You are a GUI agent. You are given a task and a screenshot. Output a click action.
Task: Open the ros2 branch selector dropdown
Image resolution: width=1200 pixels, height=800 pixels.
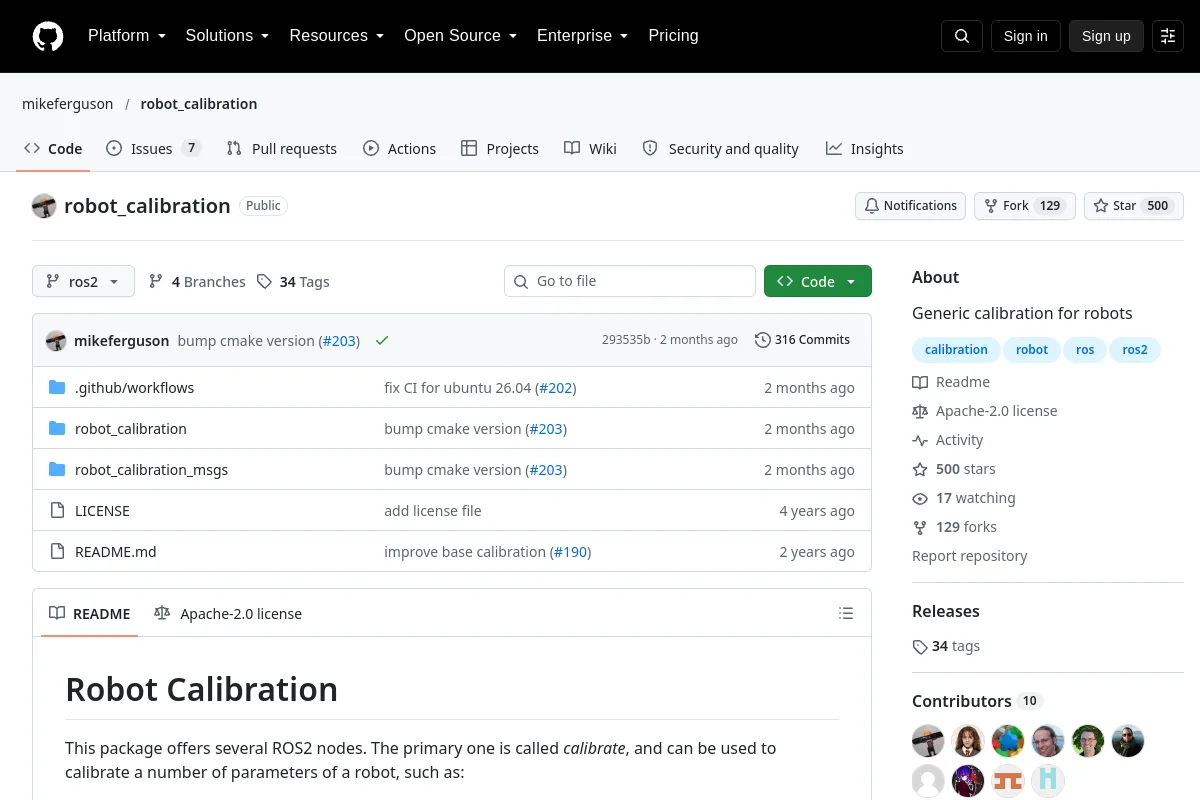point(83,282)
